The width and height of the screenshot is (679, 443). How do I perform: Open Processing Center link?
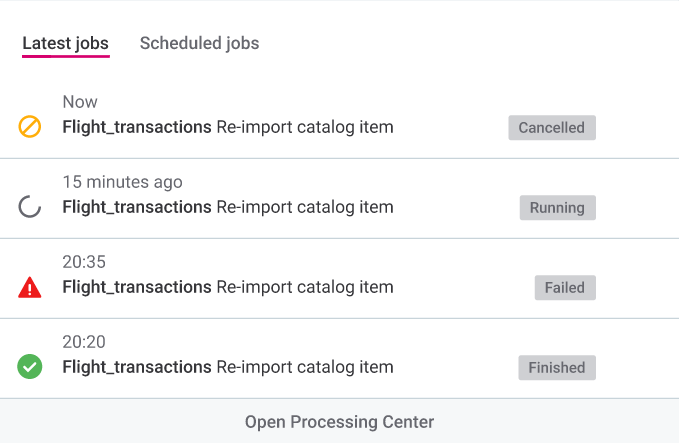tap(339, 422)
